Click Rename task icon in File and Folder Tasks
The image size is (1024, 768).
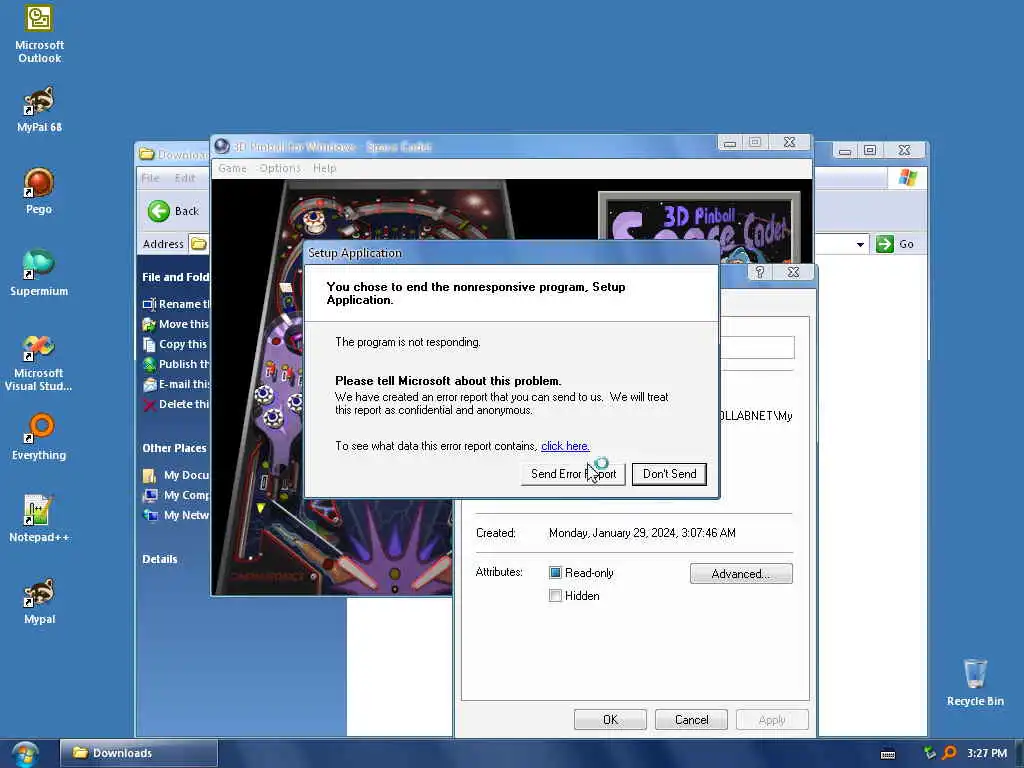click(x=149, y=304)
